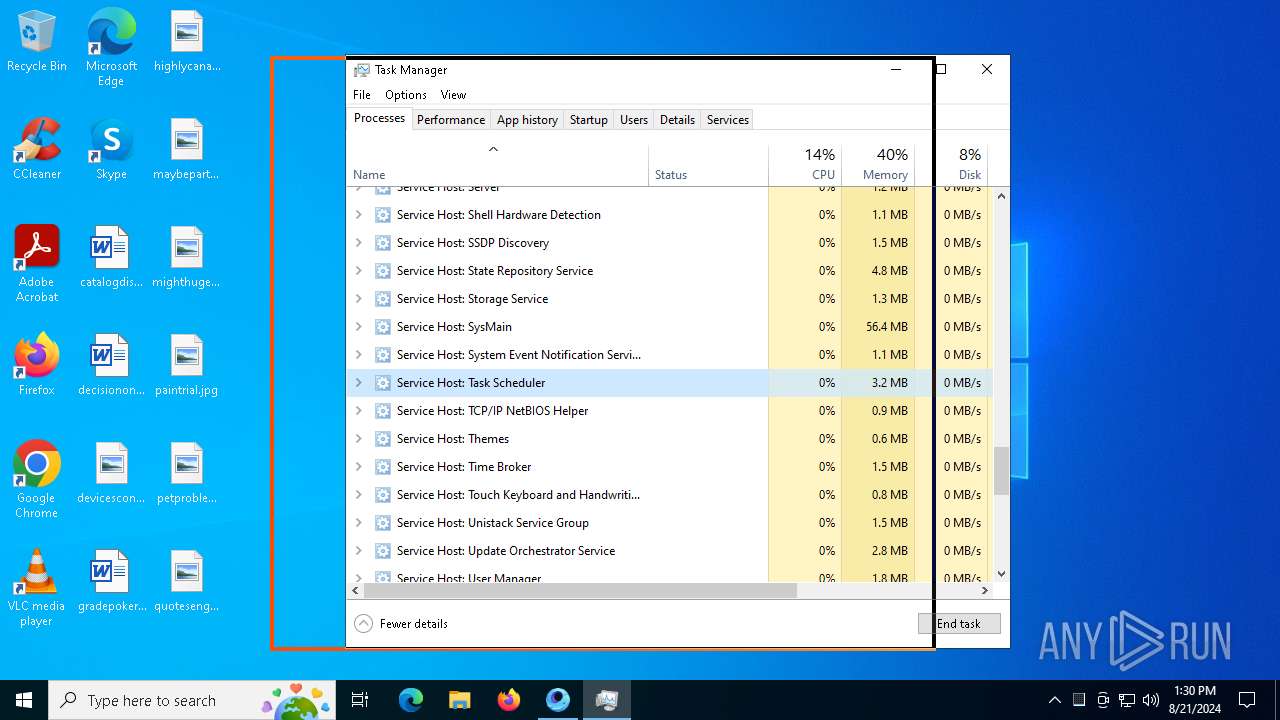The image size is (1280, 720).
Task: Select Service Host: Unistack Service Group row
Action: (x=669, y=523)
